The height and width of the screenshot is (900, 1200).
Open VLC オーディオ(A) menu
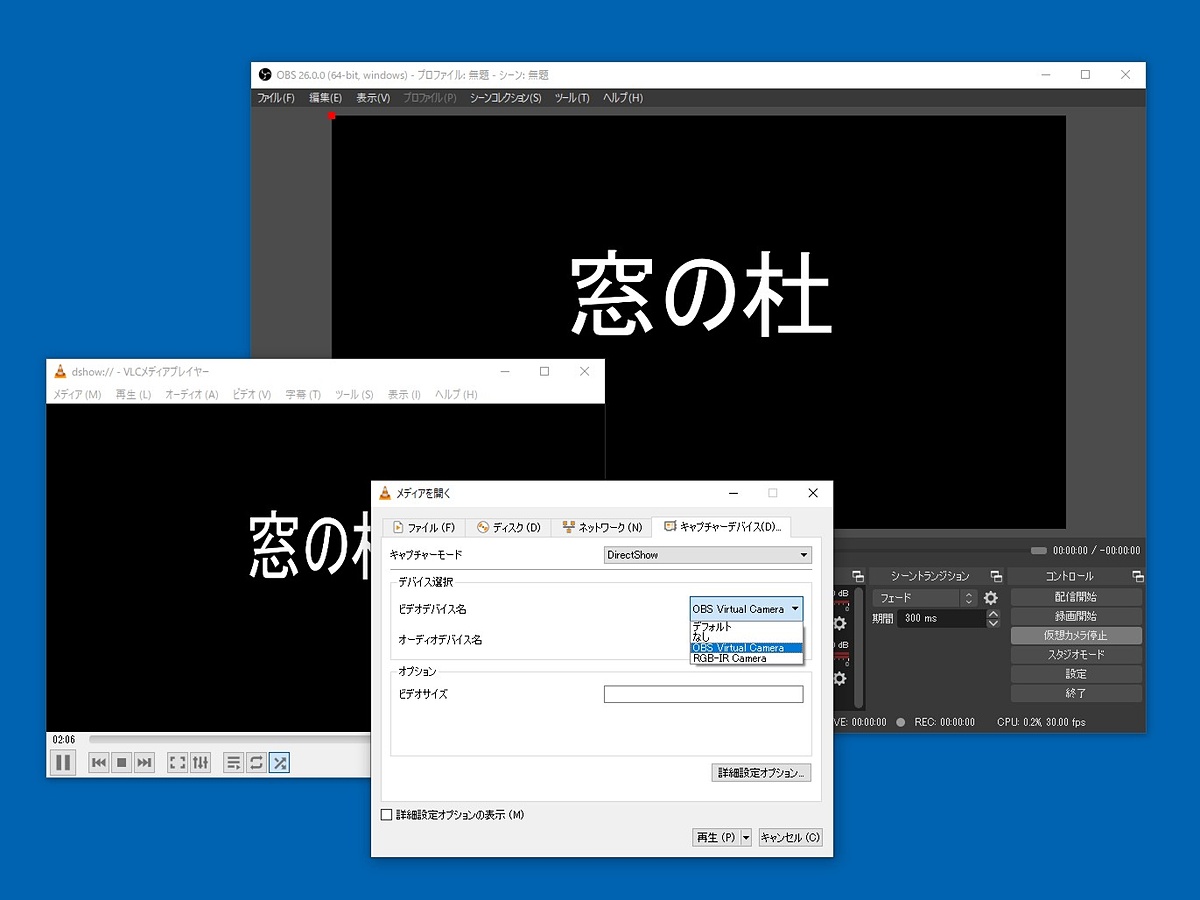[x=191, y=395]
